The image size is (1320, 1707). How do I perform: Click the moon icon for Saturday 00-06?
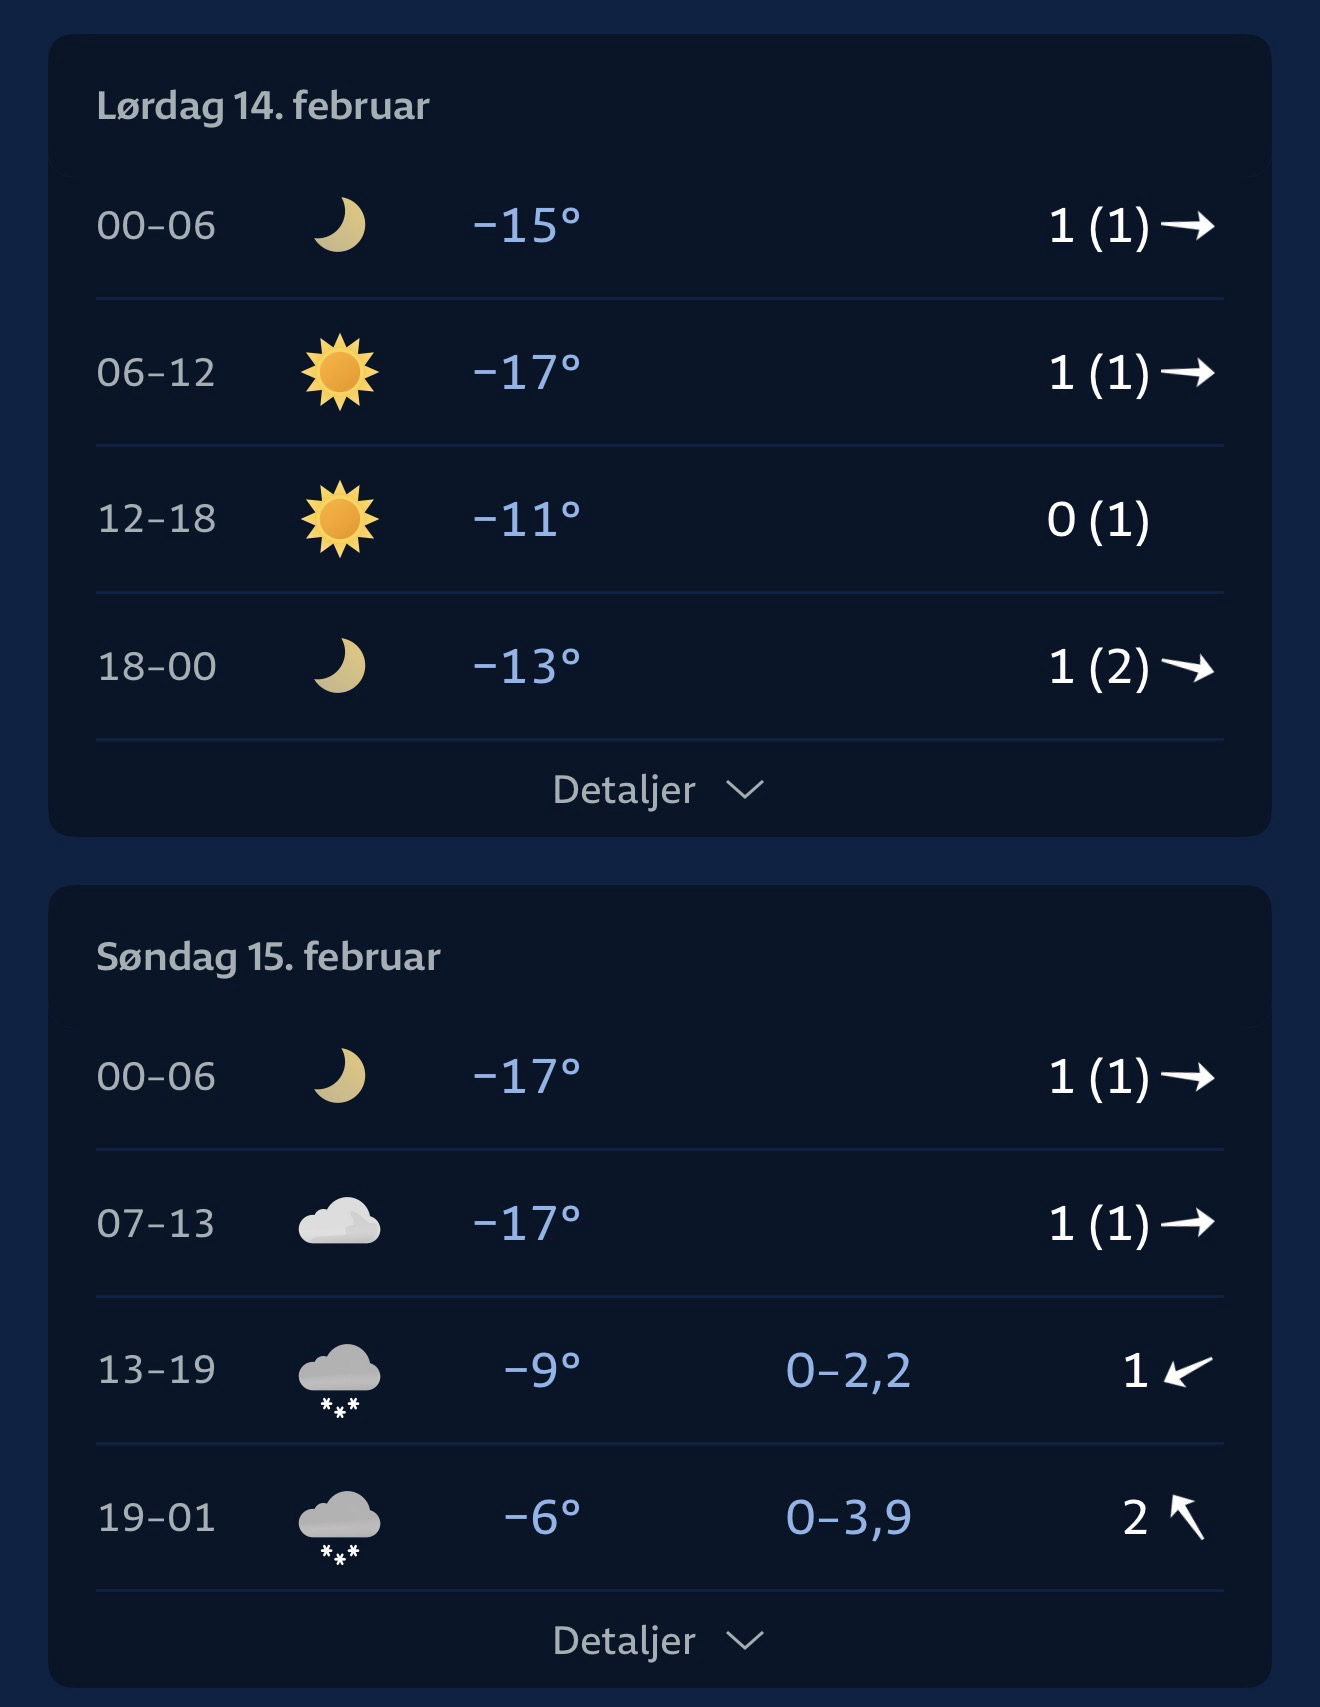[340, 225]
